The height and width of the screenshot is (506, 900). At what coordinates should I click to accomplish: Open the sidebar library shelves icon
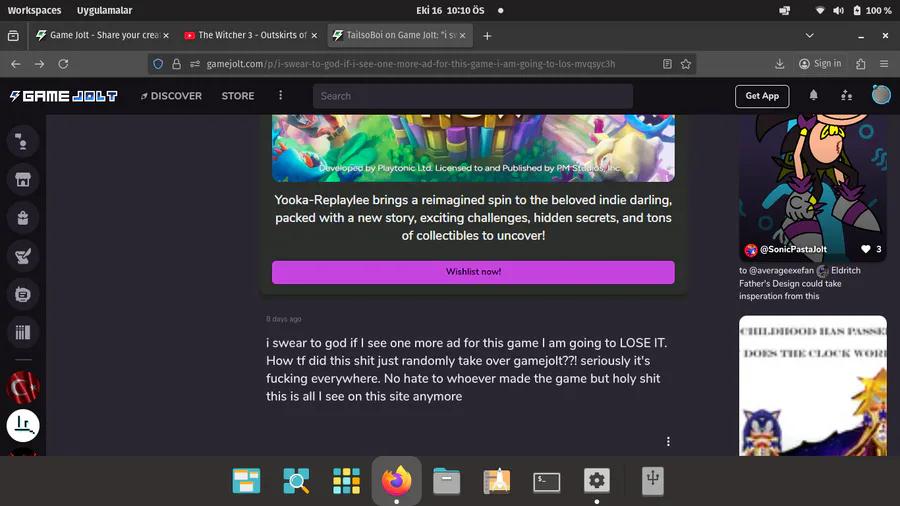click(22, 332)
